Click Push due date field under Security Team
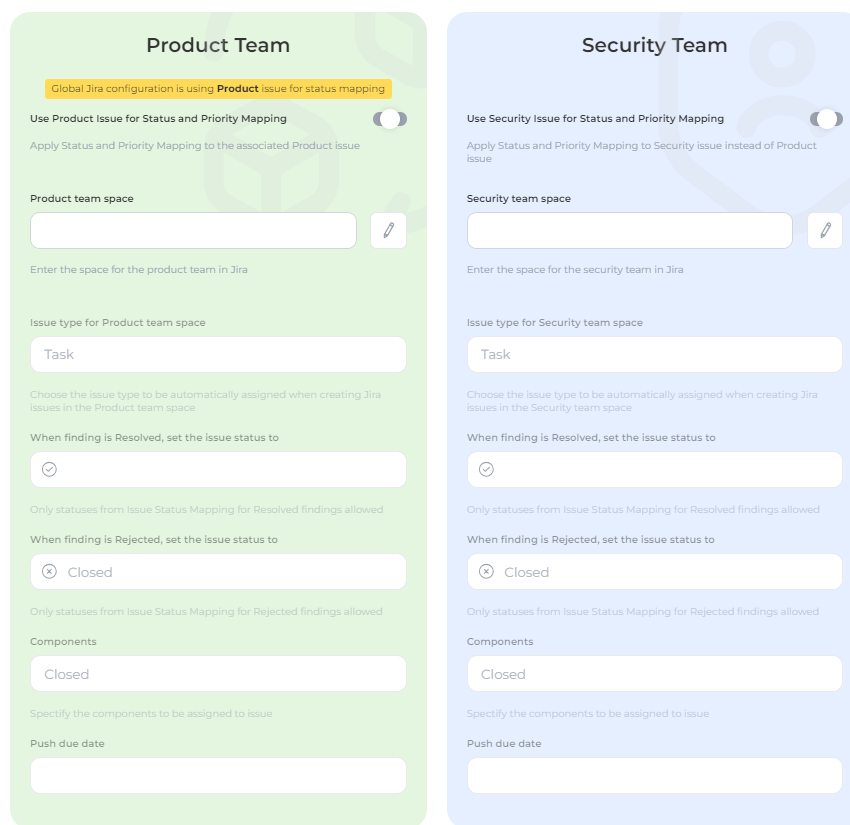 point(654,776)
